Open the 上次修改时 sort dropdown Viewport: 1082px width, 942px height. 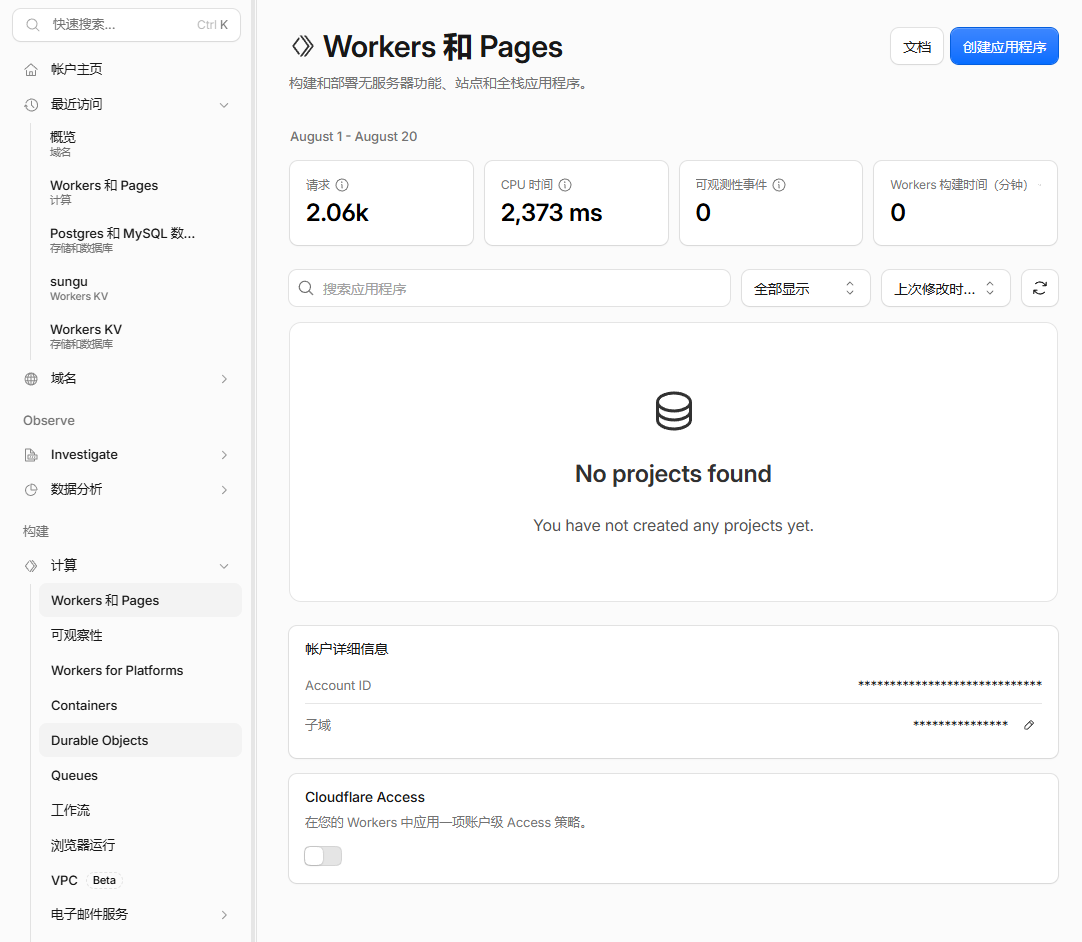coord(945,288)
